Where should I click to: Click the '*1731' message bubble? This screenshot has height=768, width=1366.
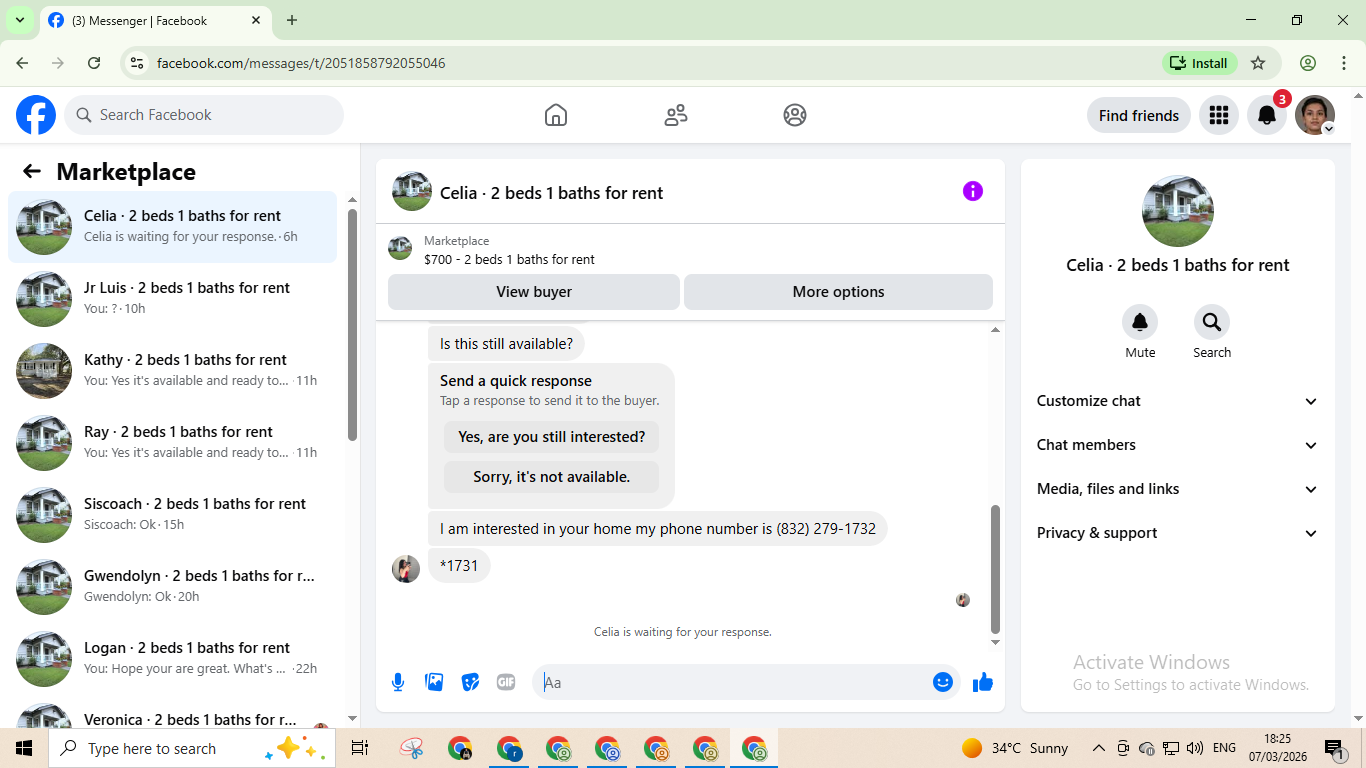459,566
